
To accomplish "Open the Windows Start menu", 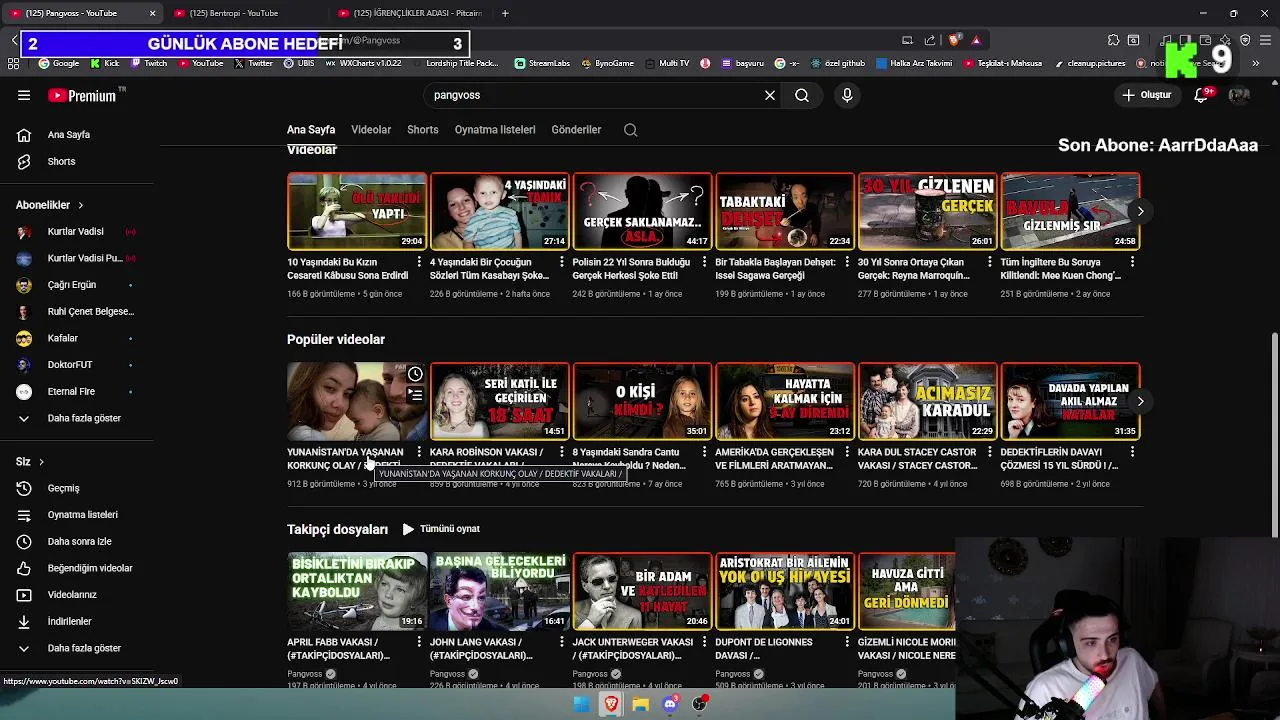I will point(582,704).
